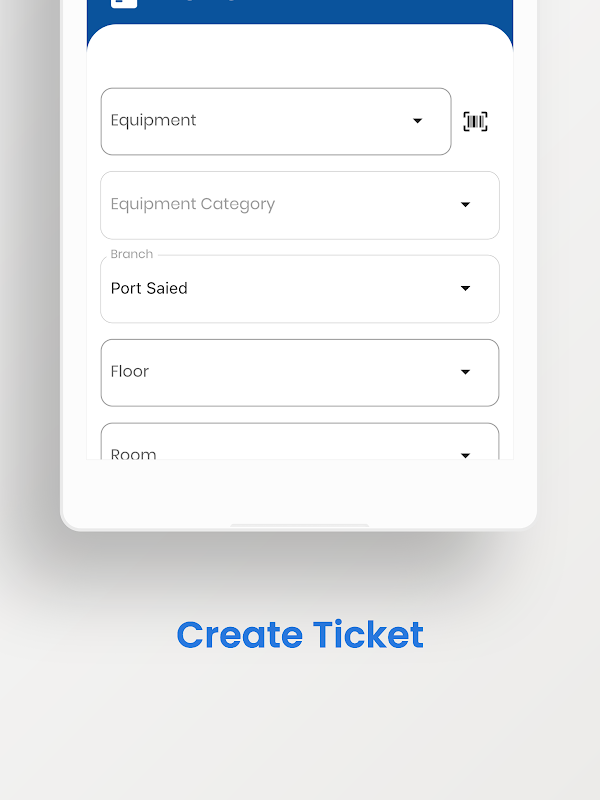Click the Create Ticket caption text
This screenshot has height=800, width=600.
click(x=300, y=635)
